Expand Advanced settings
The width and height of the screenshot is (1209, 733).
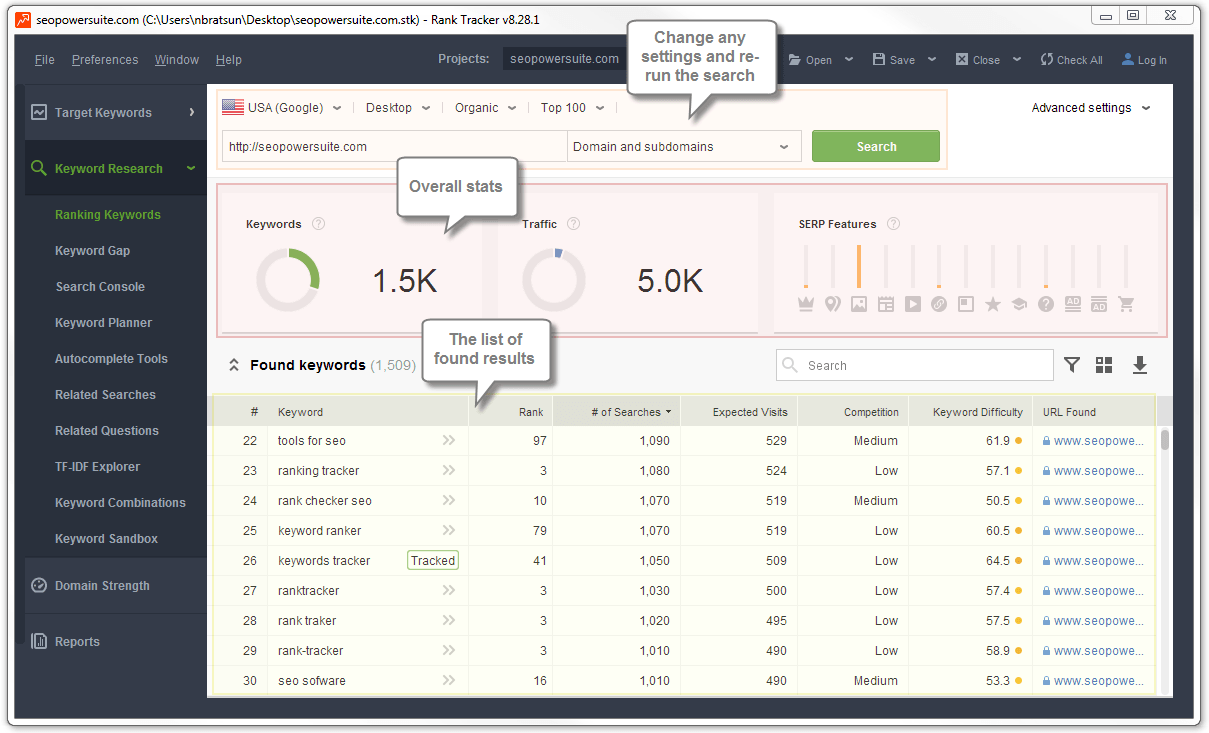(1091, 108)
